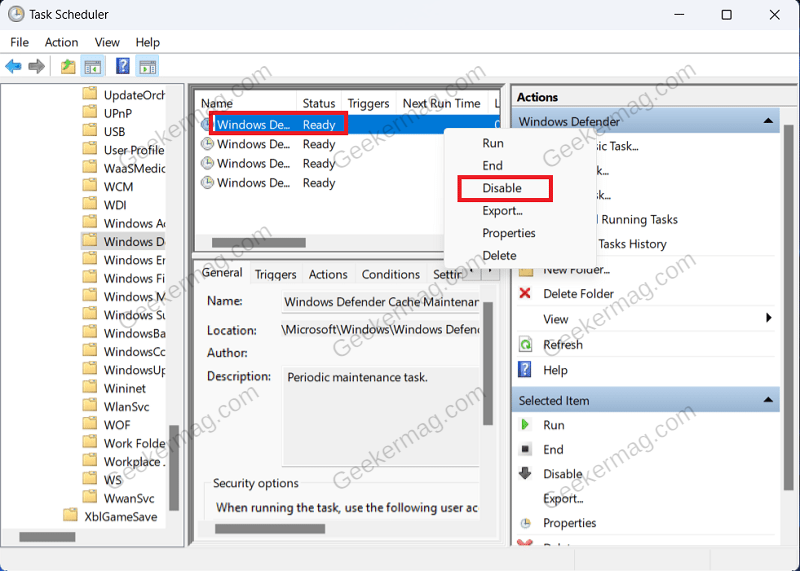The height and width of the screenshot is (571, 800).
Task: Choose Export... from the context menu
Action: tap(520, 210)
